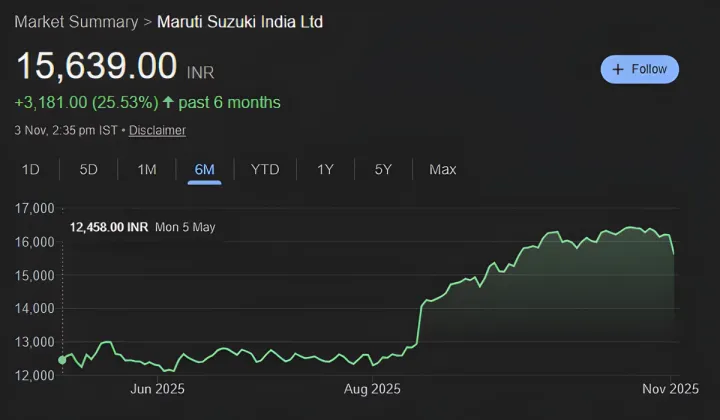Select the 1Y range tab
The image size is (720, 420).
325,169
